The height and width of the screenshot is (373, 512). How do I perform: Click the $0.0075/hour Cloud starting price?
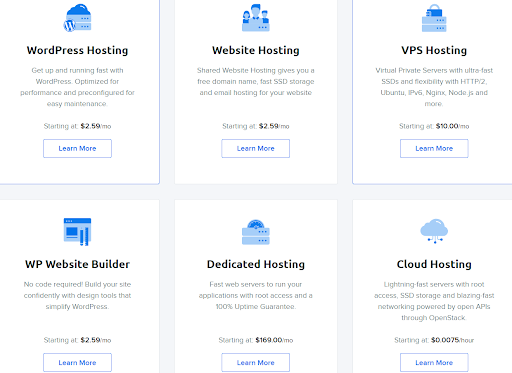coord(452,340)
